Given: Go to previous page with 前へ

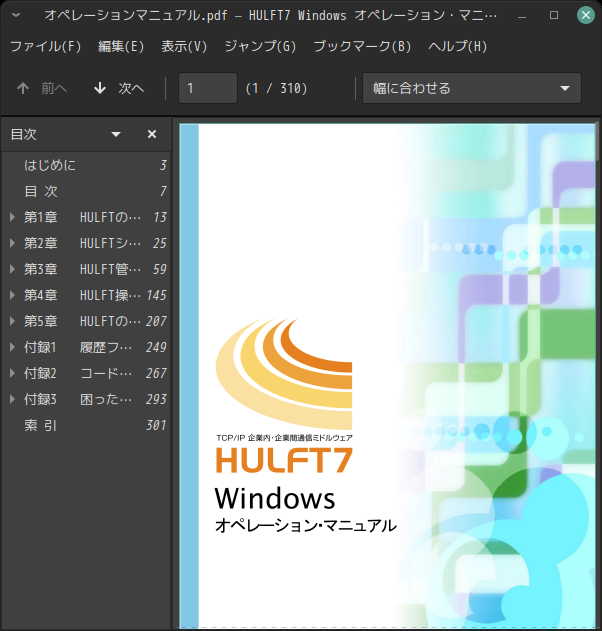Looking at the screenshot, I should (x=42, y=88).
